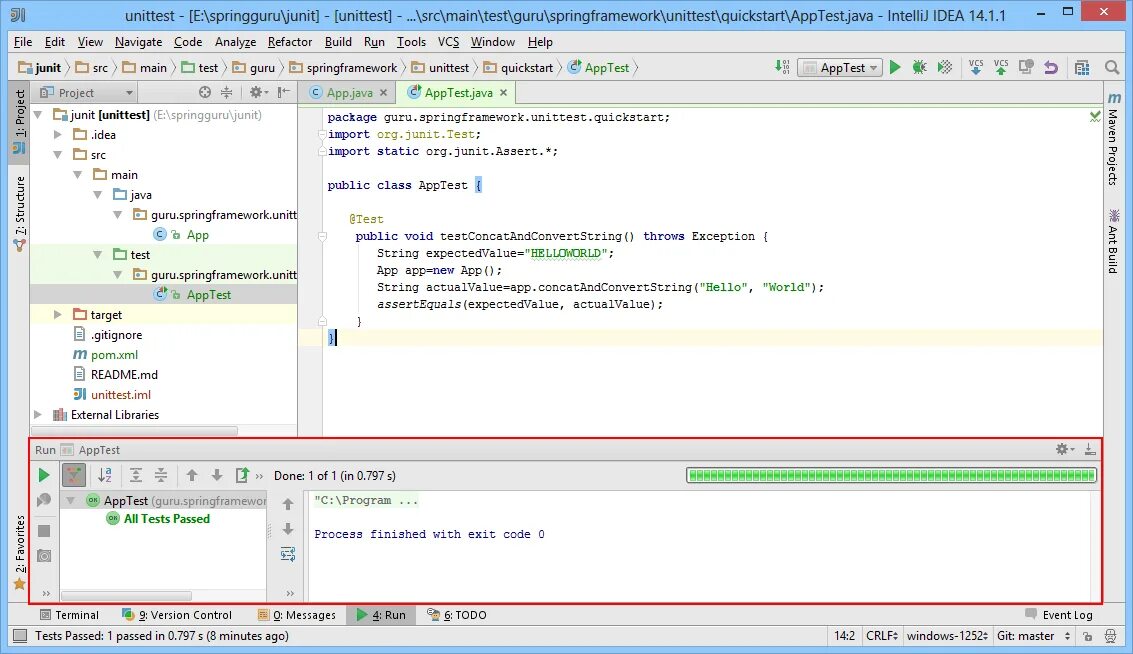Open the AppTest run configuration dropdown

point(840,67)
